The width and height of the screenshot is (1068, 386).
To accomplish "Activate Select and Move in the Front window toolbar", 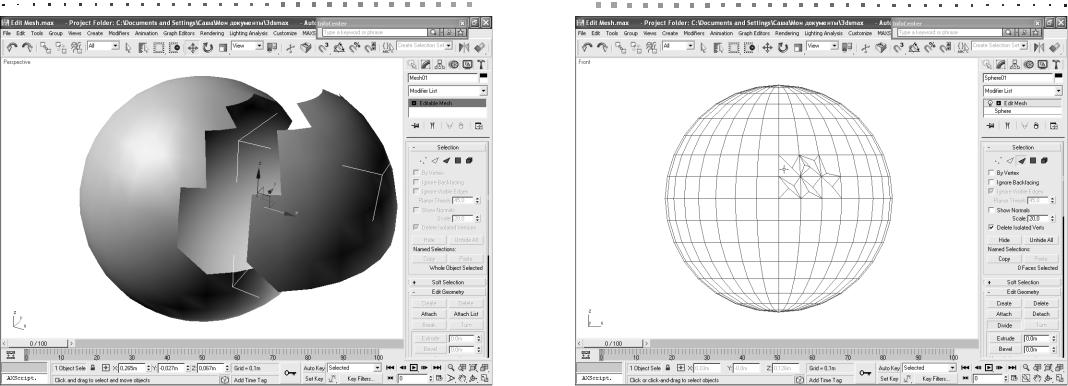I will 767,47.
